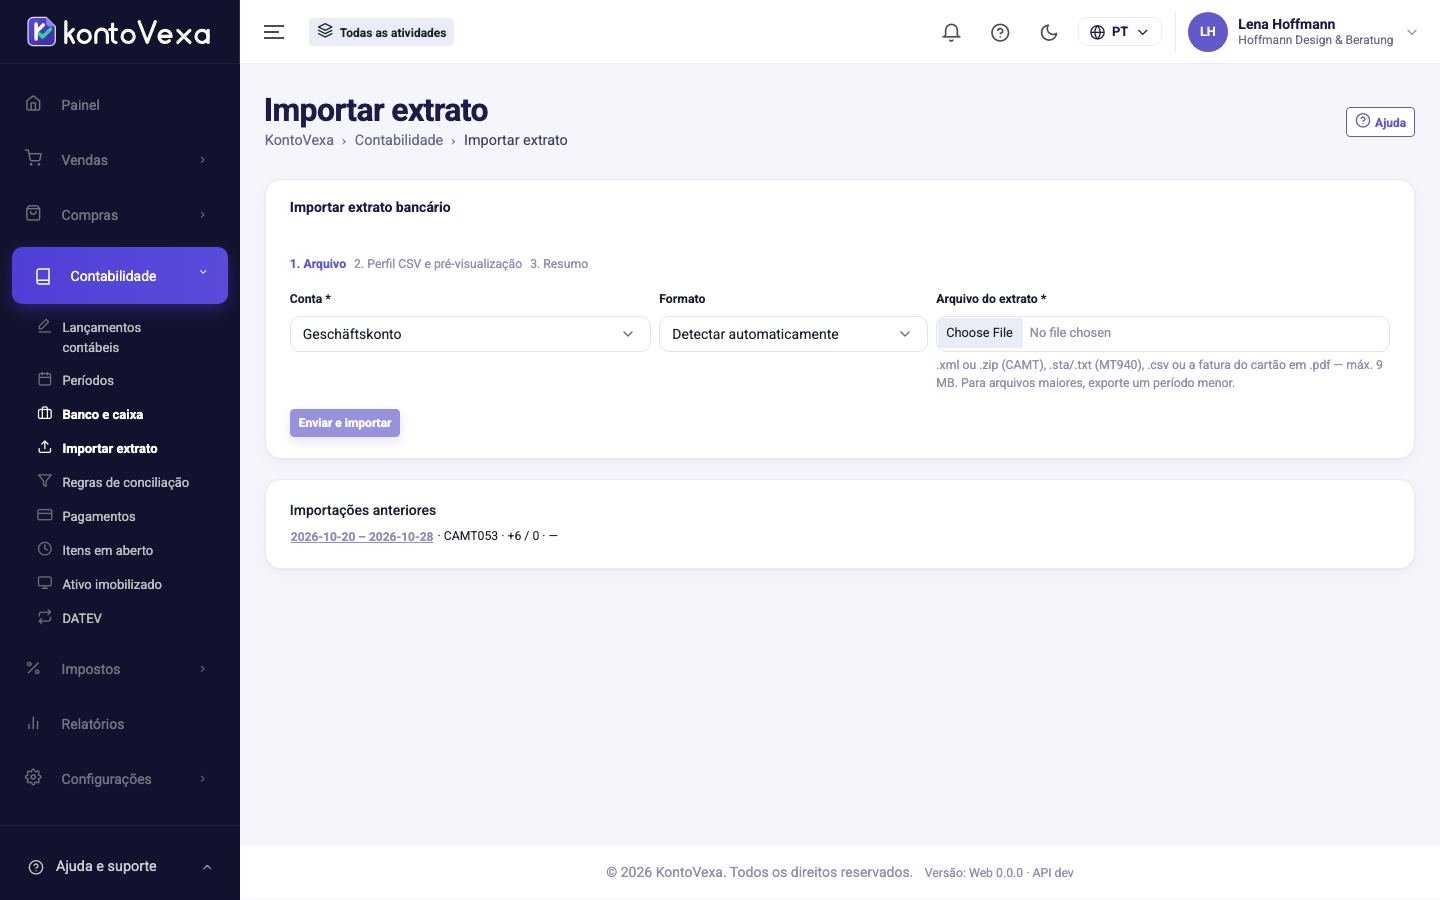
Task: Click the Configurações gear icon
Action: [34, 778]
